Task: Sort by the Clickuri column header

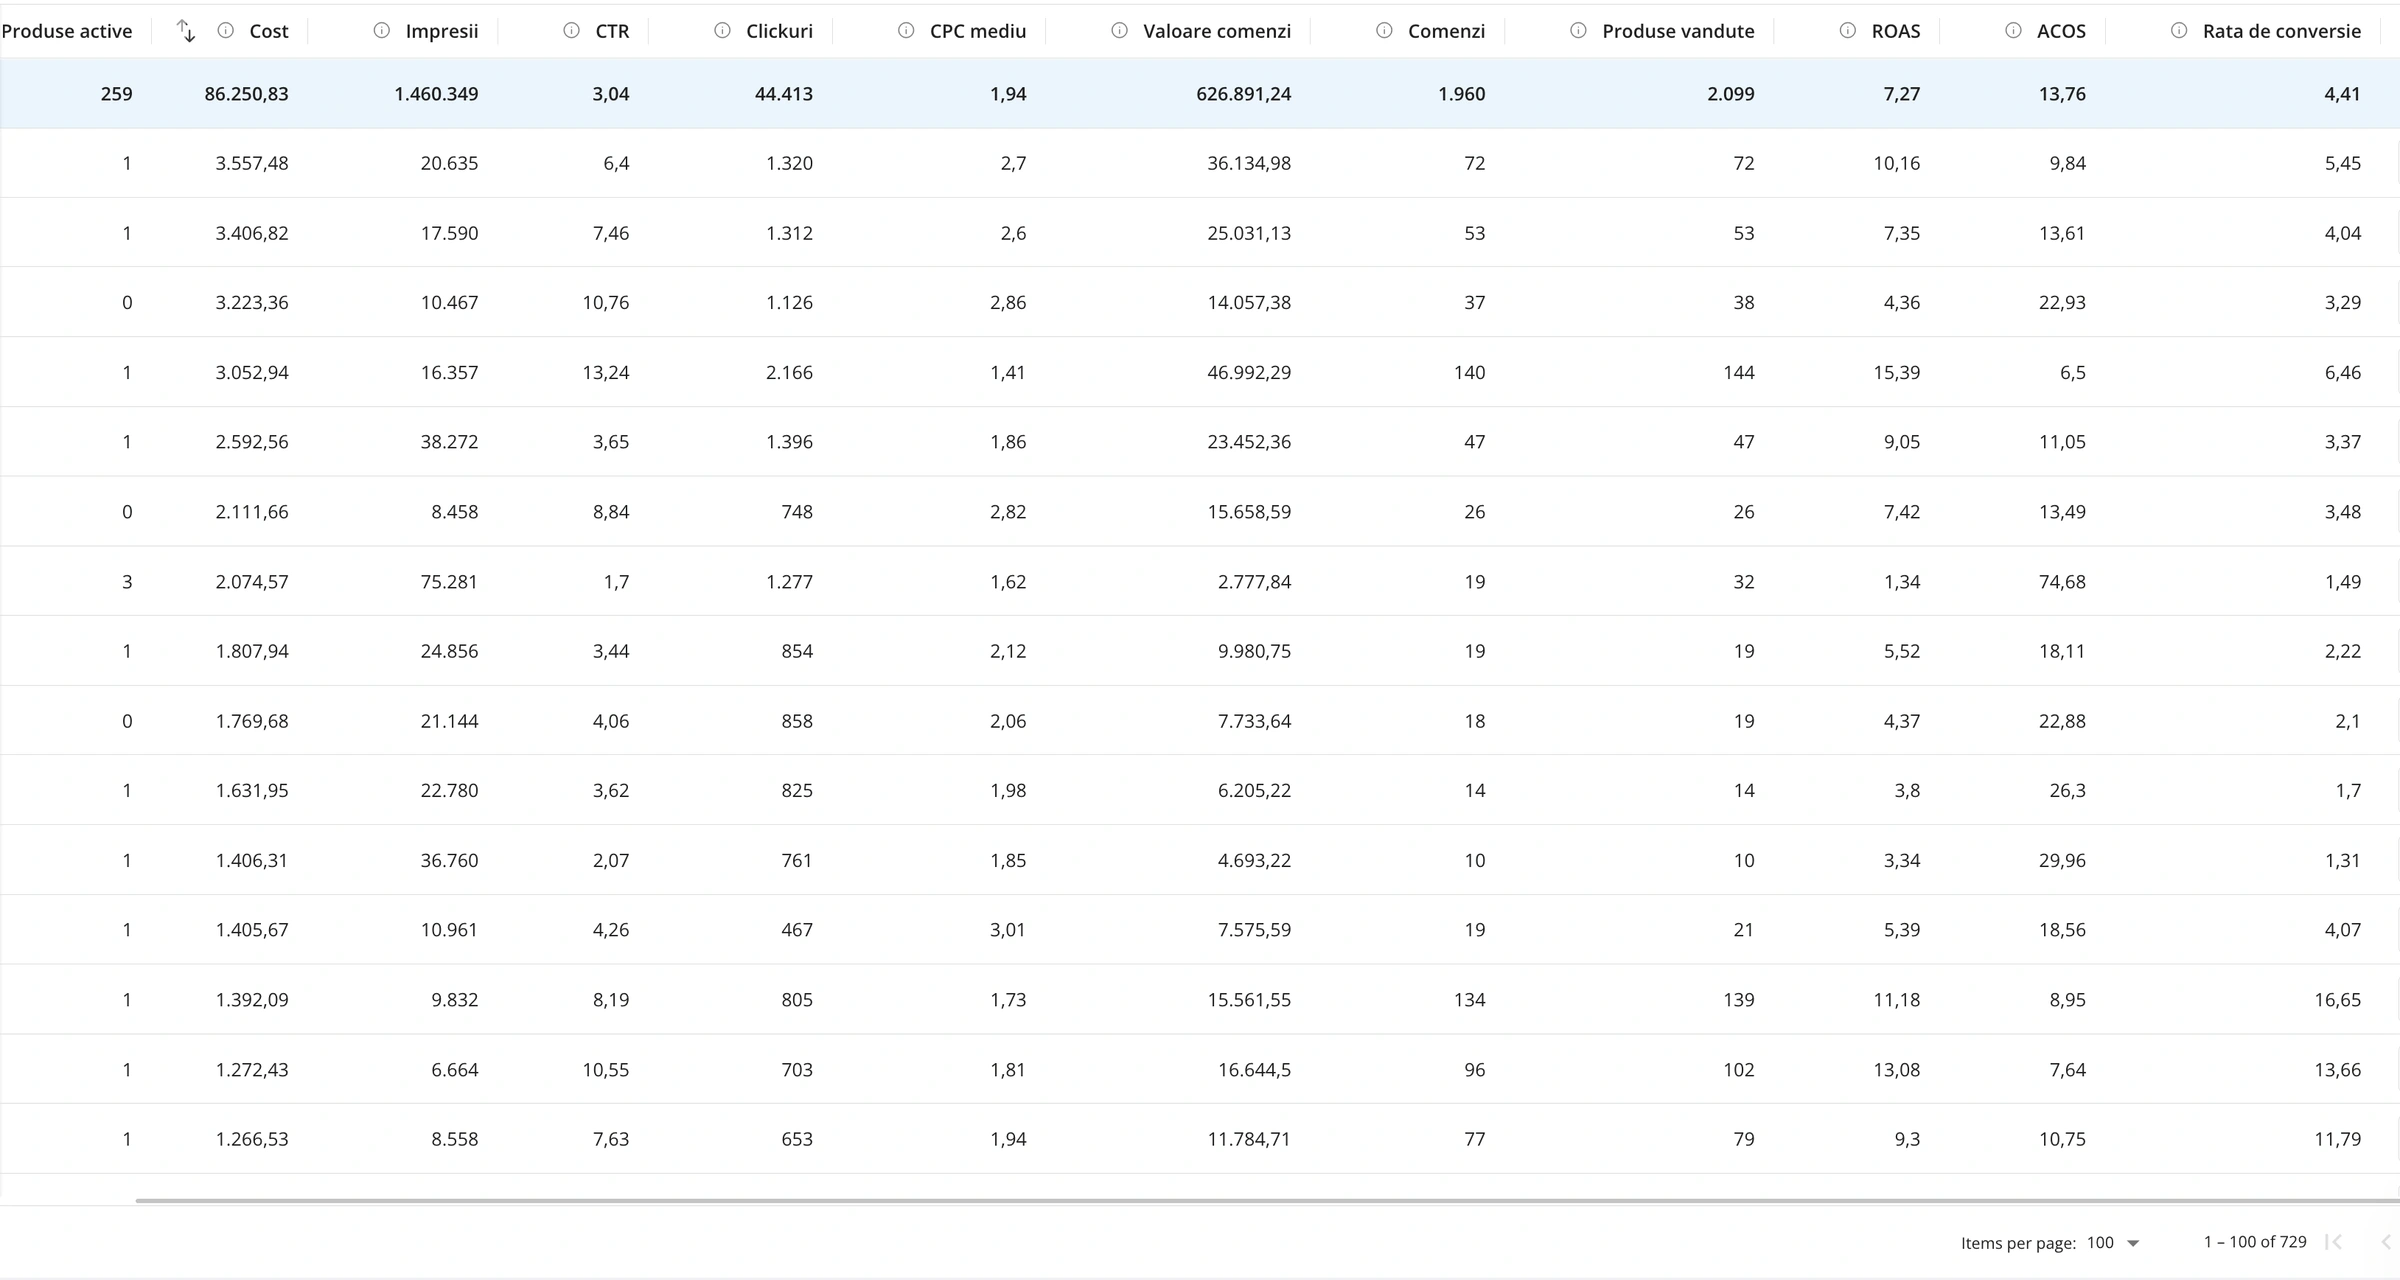Action: point(779,31)
